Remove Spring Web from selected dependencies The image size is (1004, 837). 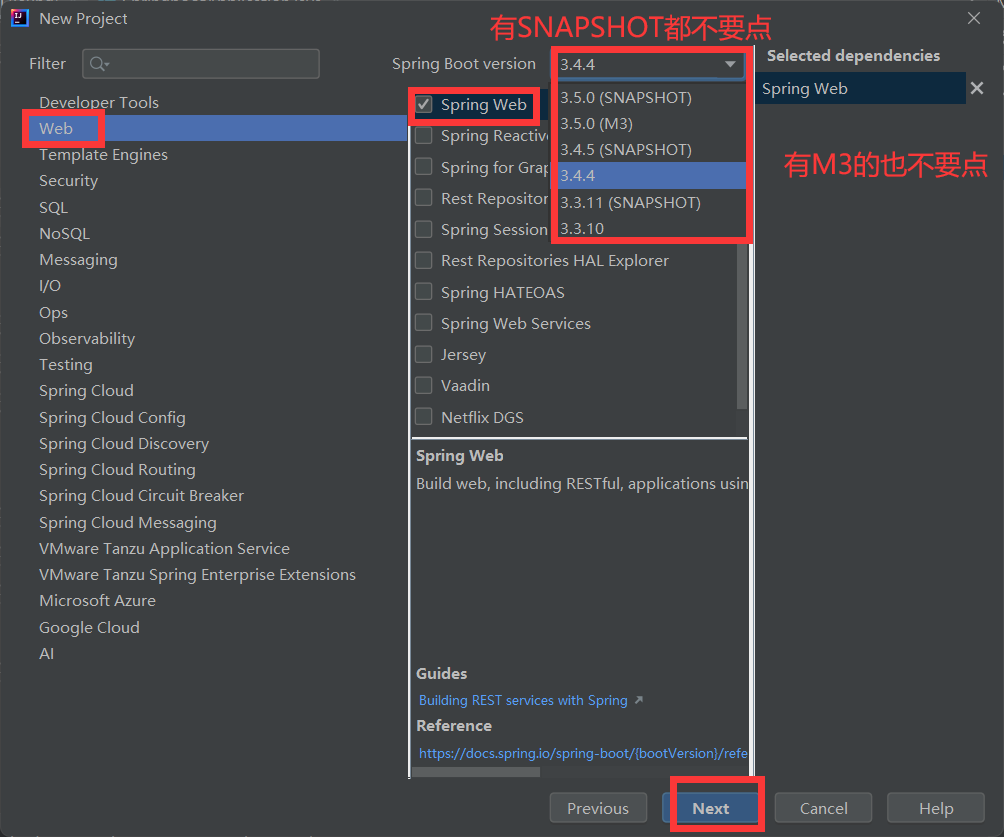(976, 88)
